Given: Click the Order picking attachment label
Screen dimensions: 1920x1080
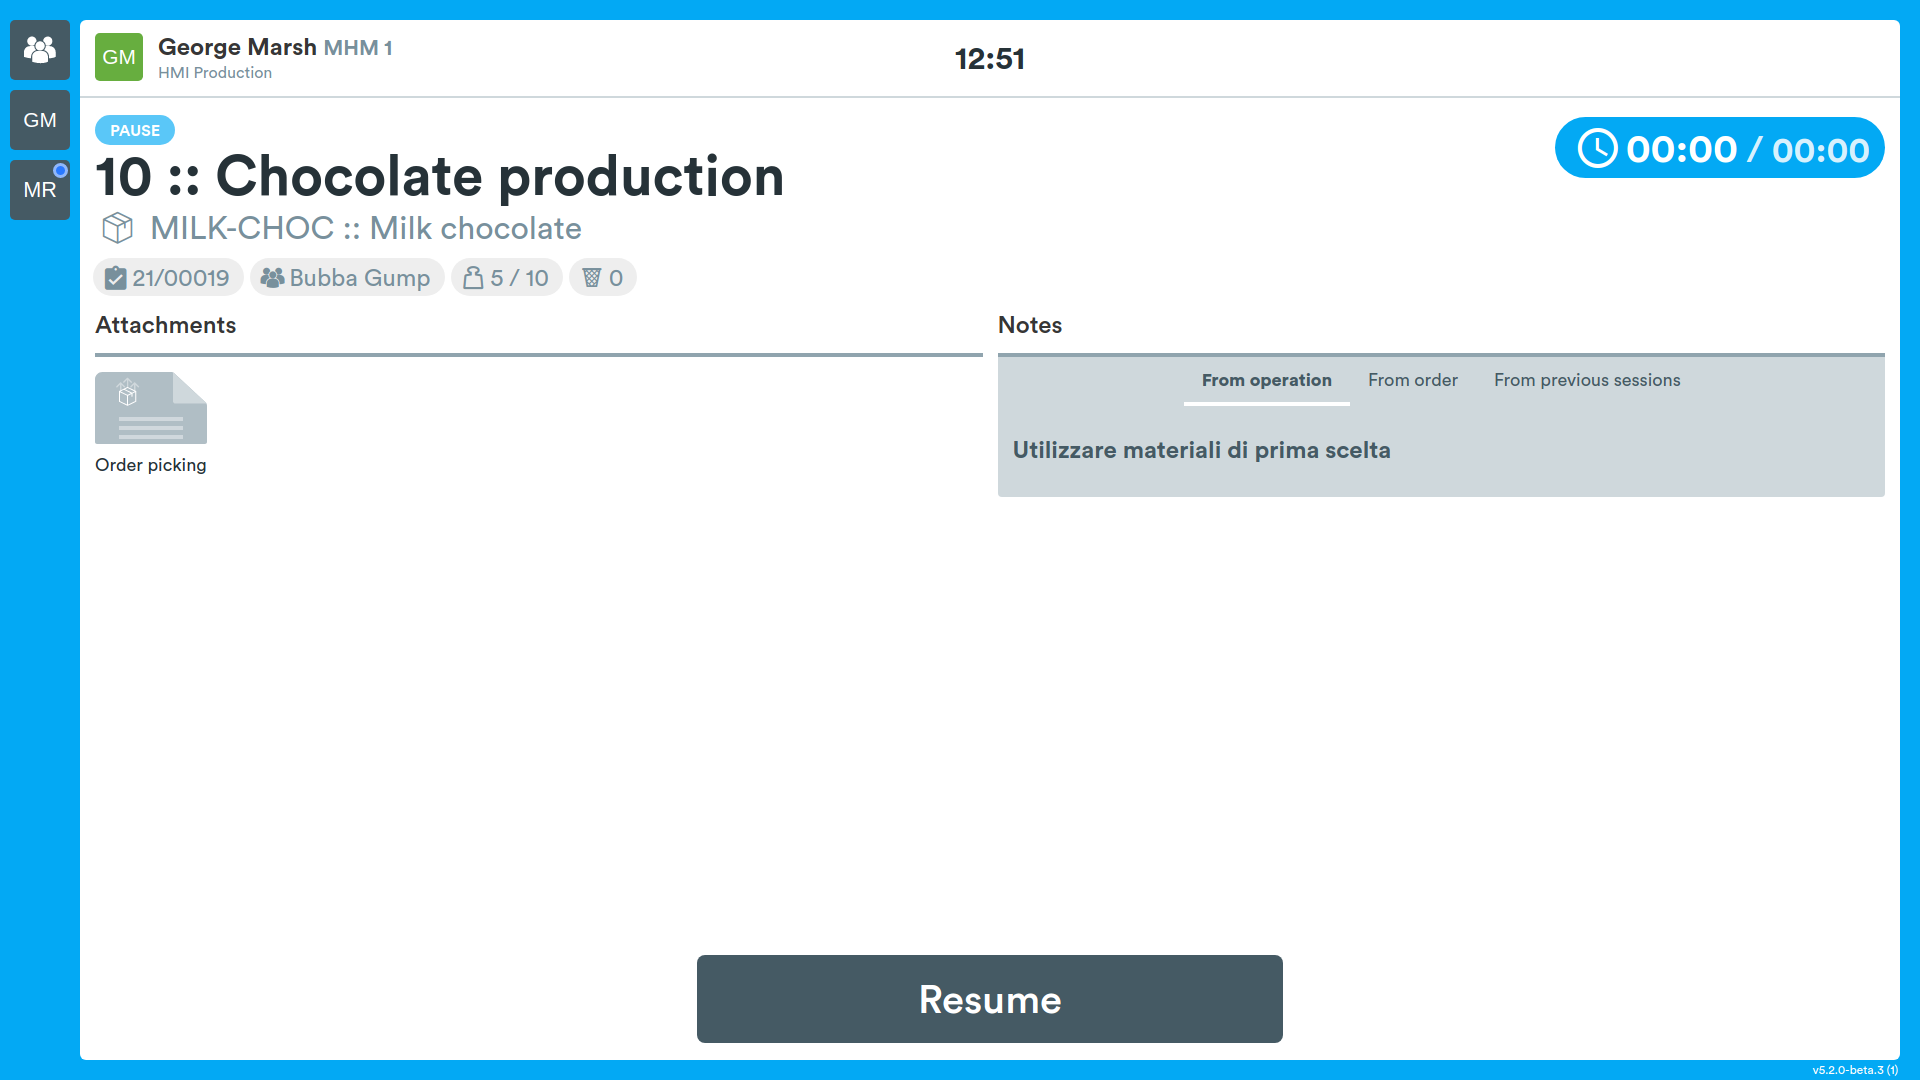Looking at the screenshot, I should [x=151, y=465].
